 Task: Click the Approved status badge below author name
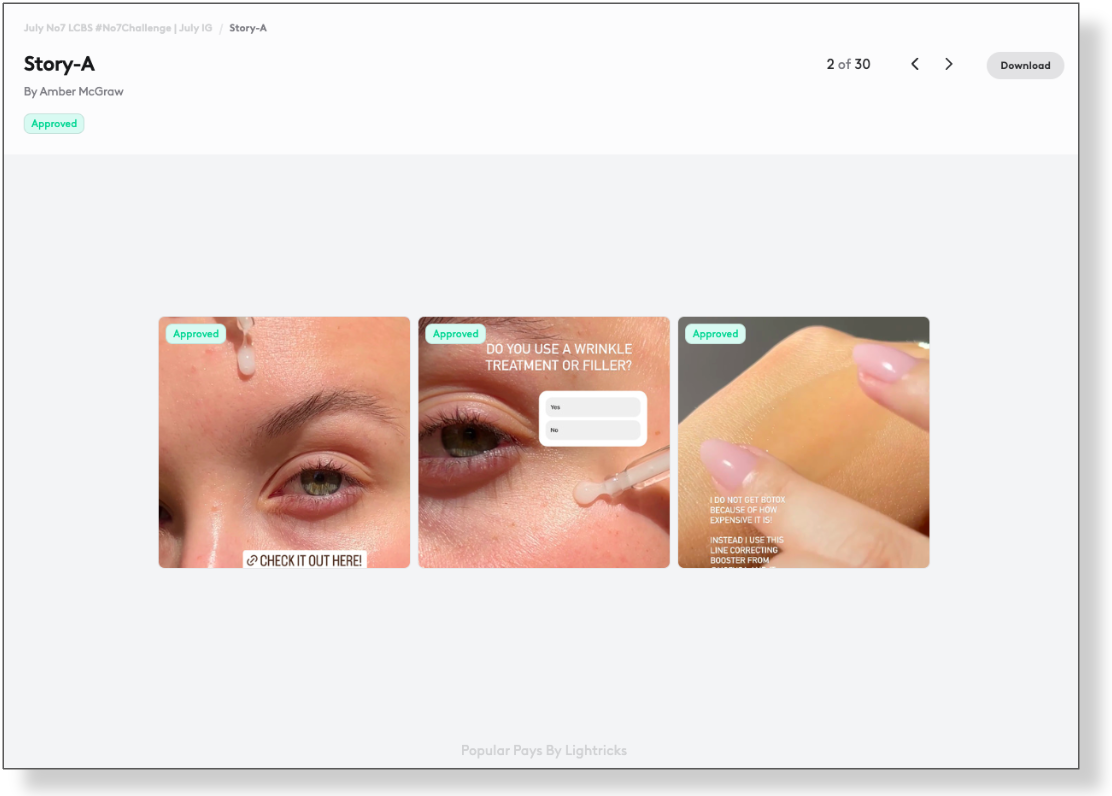pyautogui.click(x=54, y=124)
